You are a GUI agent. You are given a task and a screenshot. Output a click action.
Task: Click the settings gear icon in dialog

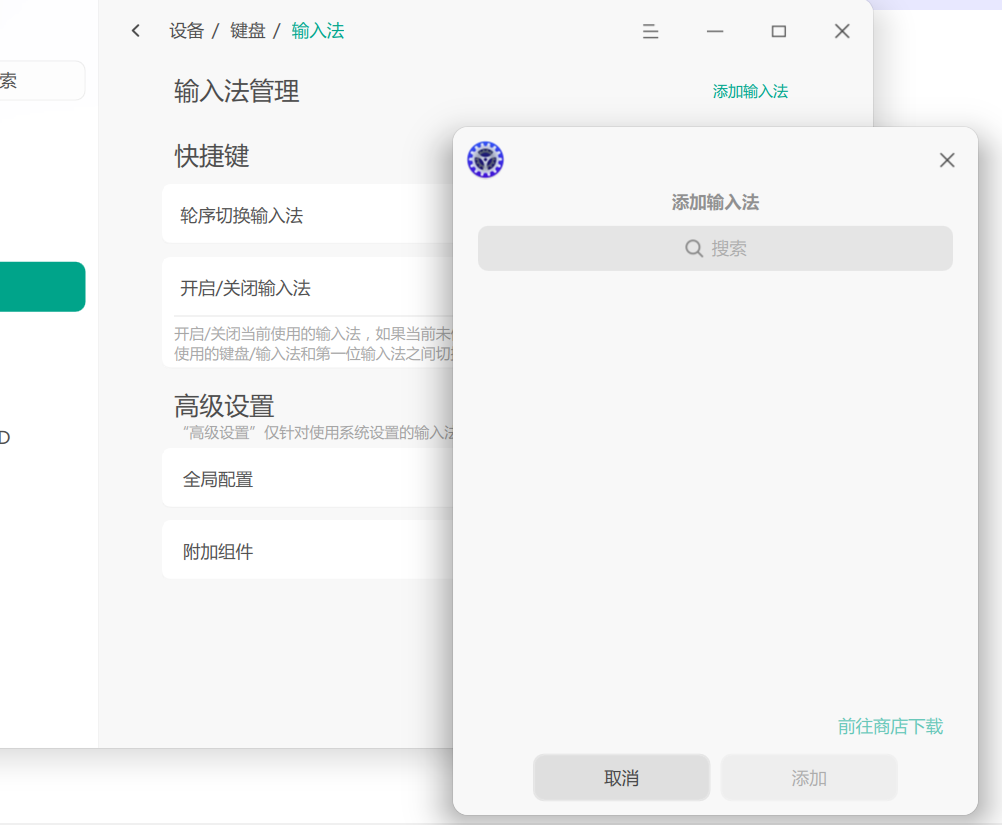click(485, 160)
